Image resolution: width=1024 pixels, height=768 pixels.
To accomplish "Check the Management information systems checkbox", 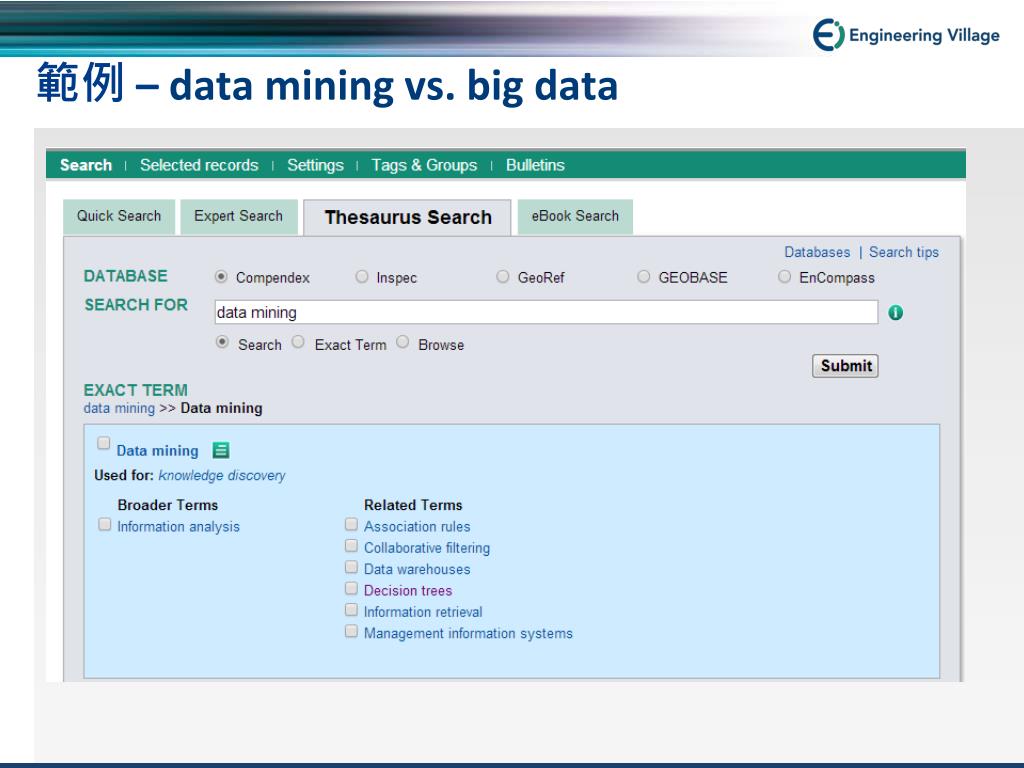I will pyautogui.click(x=351, y=631).
